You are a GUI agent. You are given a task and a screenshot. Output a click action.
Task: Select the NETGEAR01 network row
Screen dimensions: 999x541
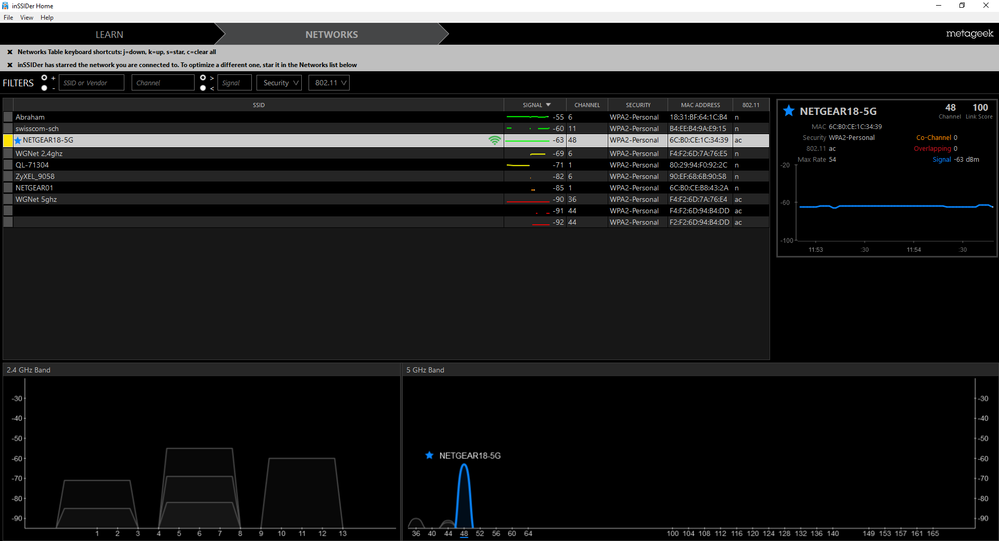[x=386, y=188]
